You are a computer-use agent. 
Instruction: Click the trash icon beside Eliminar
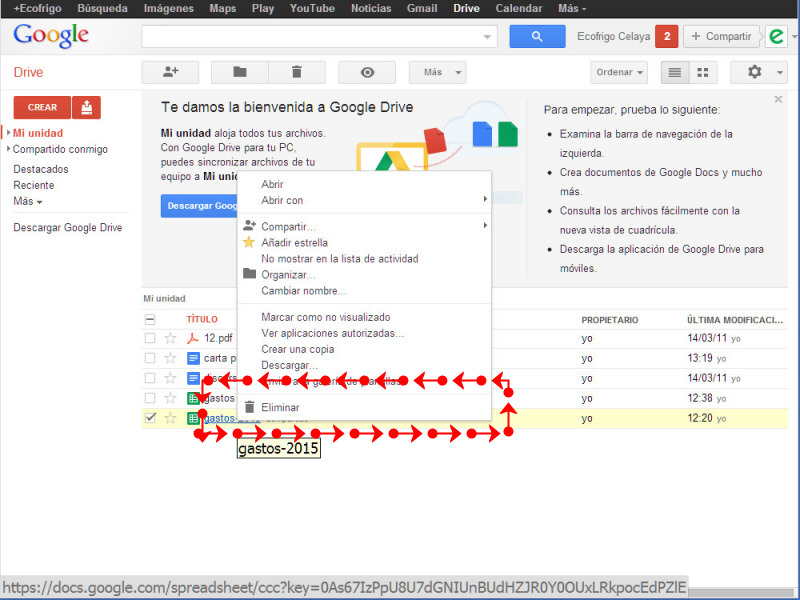[249, 407]
